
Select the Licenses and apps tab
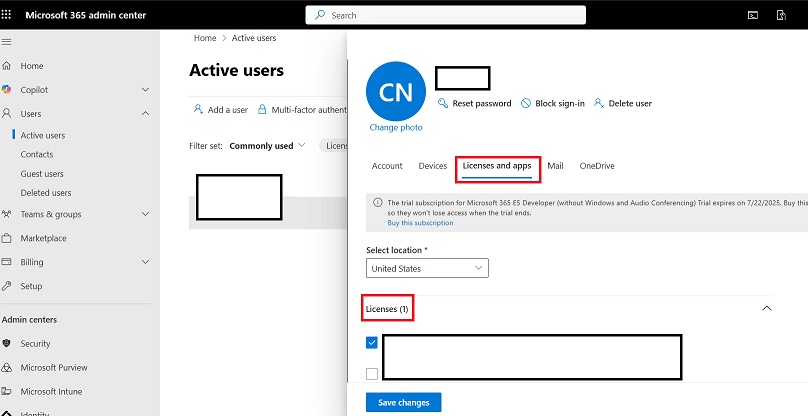click(x=497, y=166)
